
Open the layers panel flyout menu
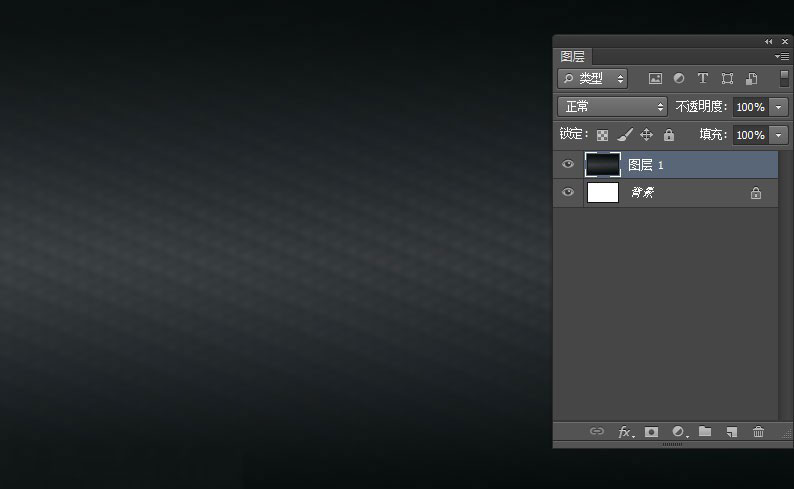coord(782,56)
